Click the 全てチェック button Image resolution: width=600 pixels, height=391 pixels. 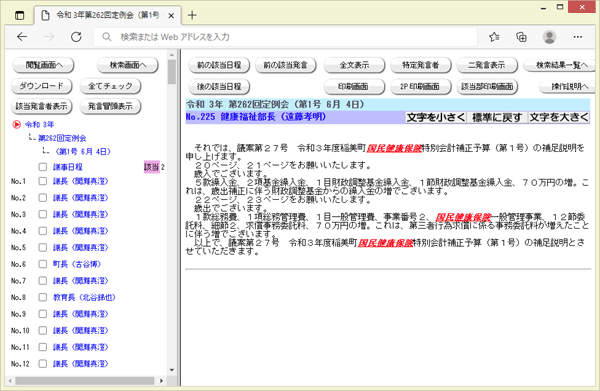pyautogui.click(x=110, y=86)
